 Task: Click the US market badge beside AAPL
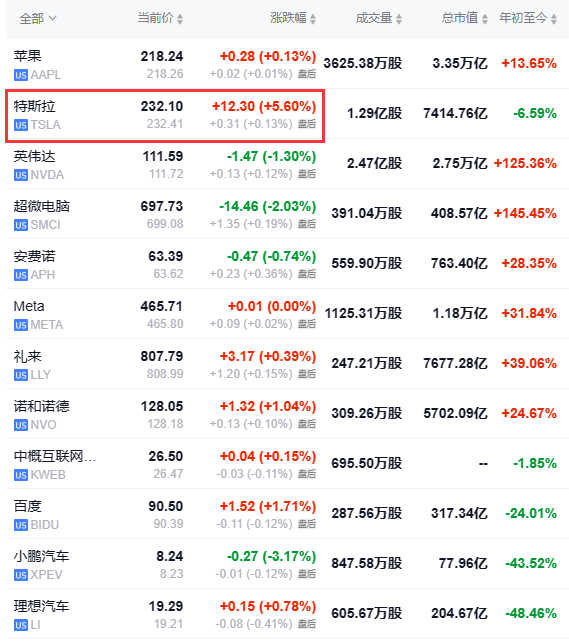point(20,75)
